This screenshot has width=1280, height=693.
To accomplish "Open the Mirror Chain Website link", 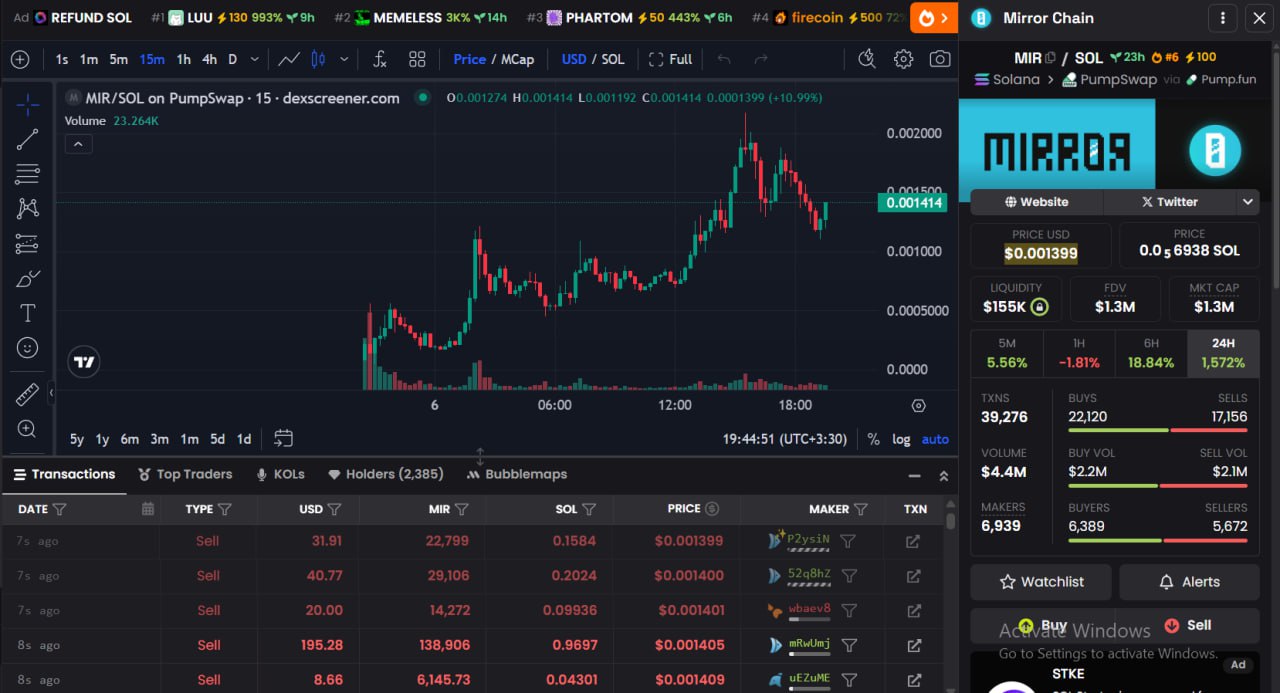I will (1036, 202).
